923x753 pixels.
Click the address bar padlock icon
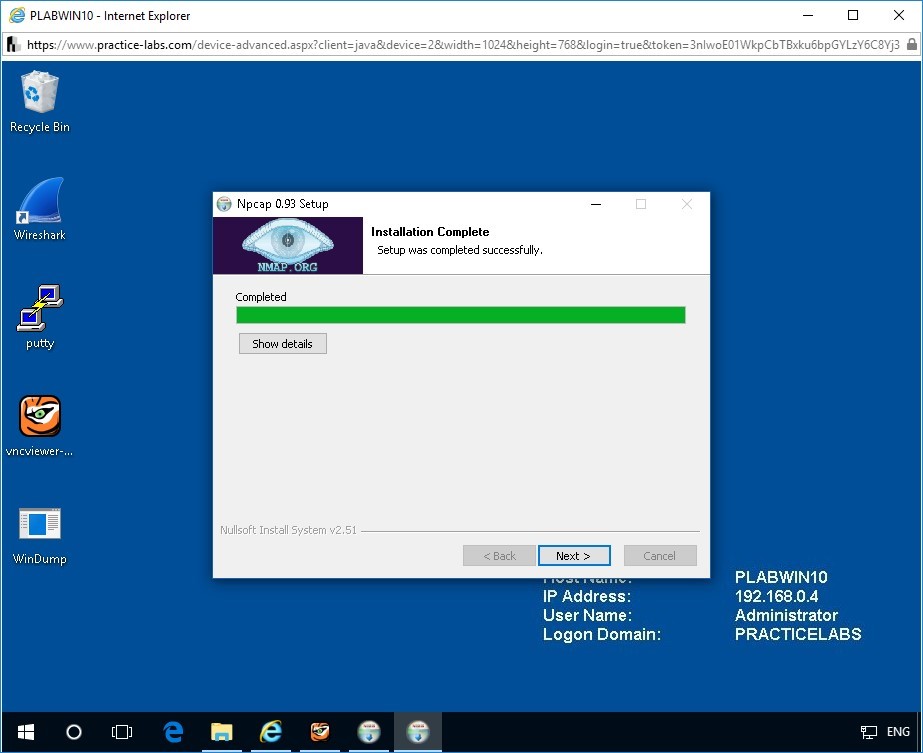pyautogui.click(x=911, y=45)
